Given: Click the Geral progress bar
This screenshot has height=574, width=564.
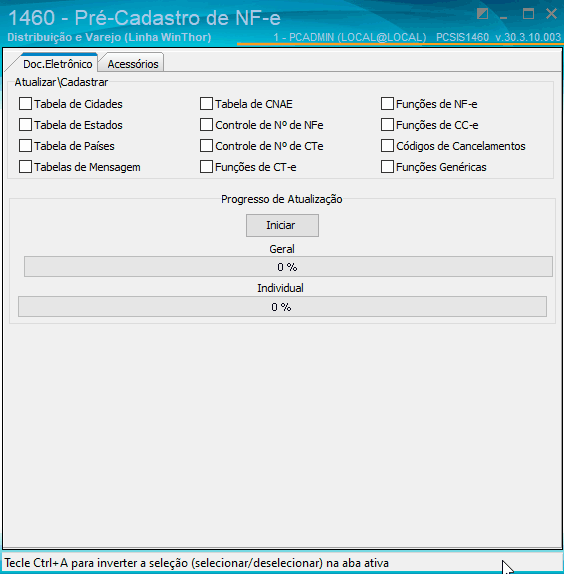Looking at the screenshot, I should click(288, 267).
